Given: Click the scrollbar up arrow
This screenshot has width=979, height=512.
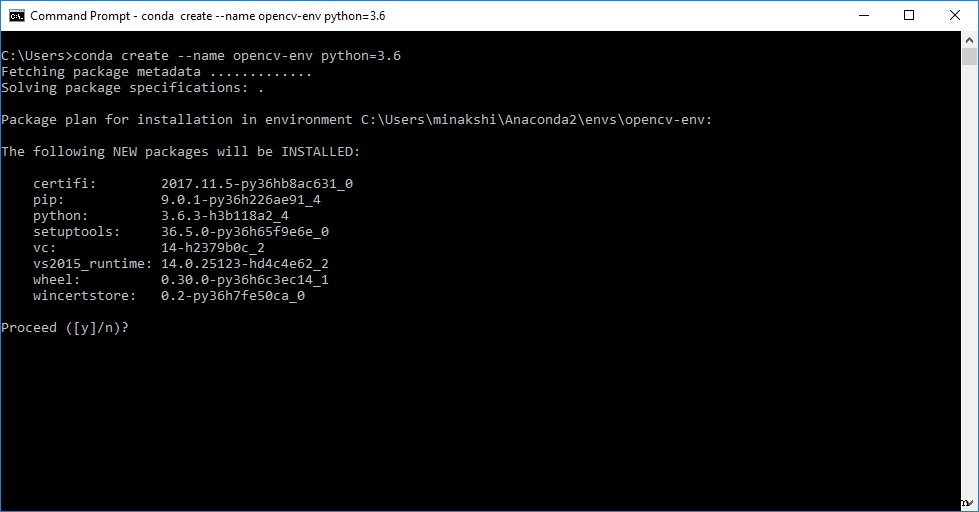Looking at the screenshot, I should point(970,42).
